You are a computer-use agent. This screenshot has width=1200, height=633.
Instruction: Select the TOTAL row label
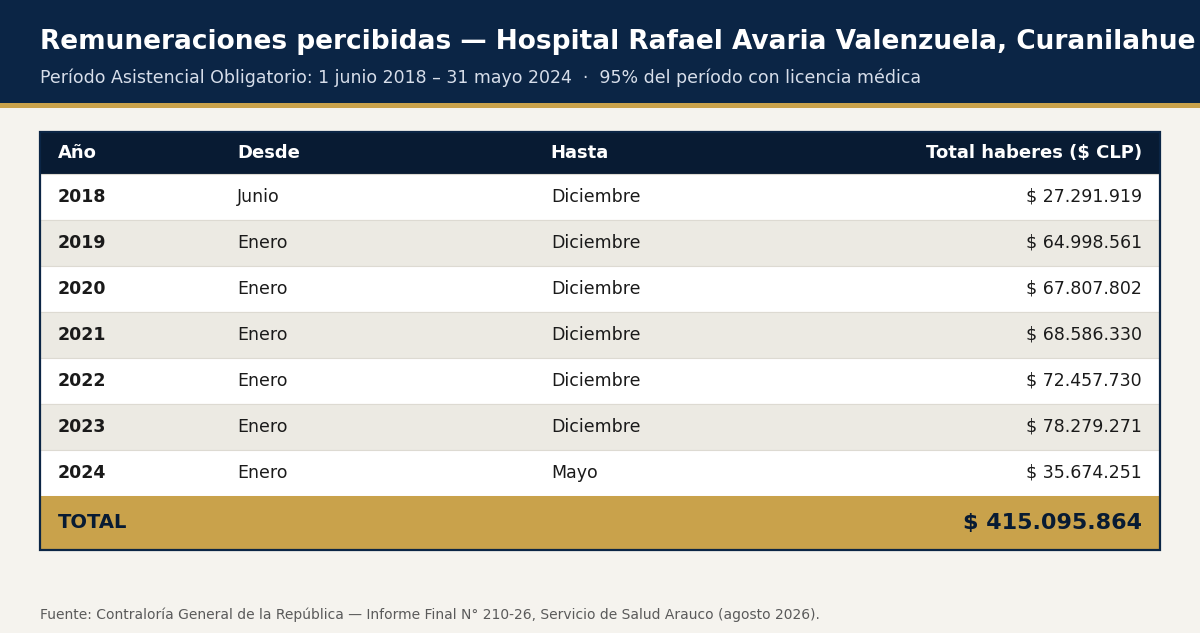click(92, 523)
